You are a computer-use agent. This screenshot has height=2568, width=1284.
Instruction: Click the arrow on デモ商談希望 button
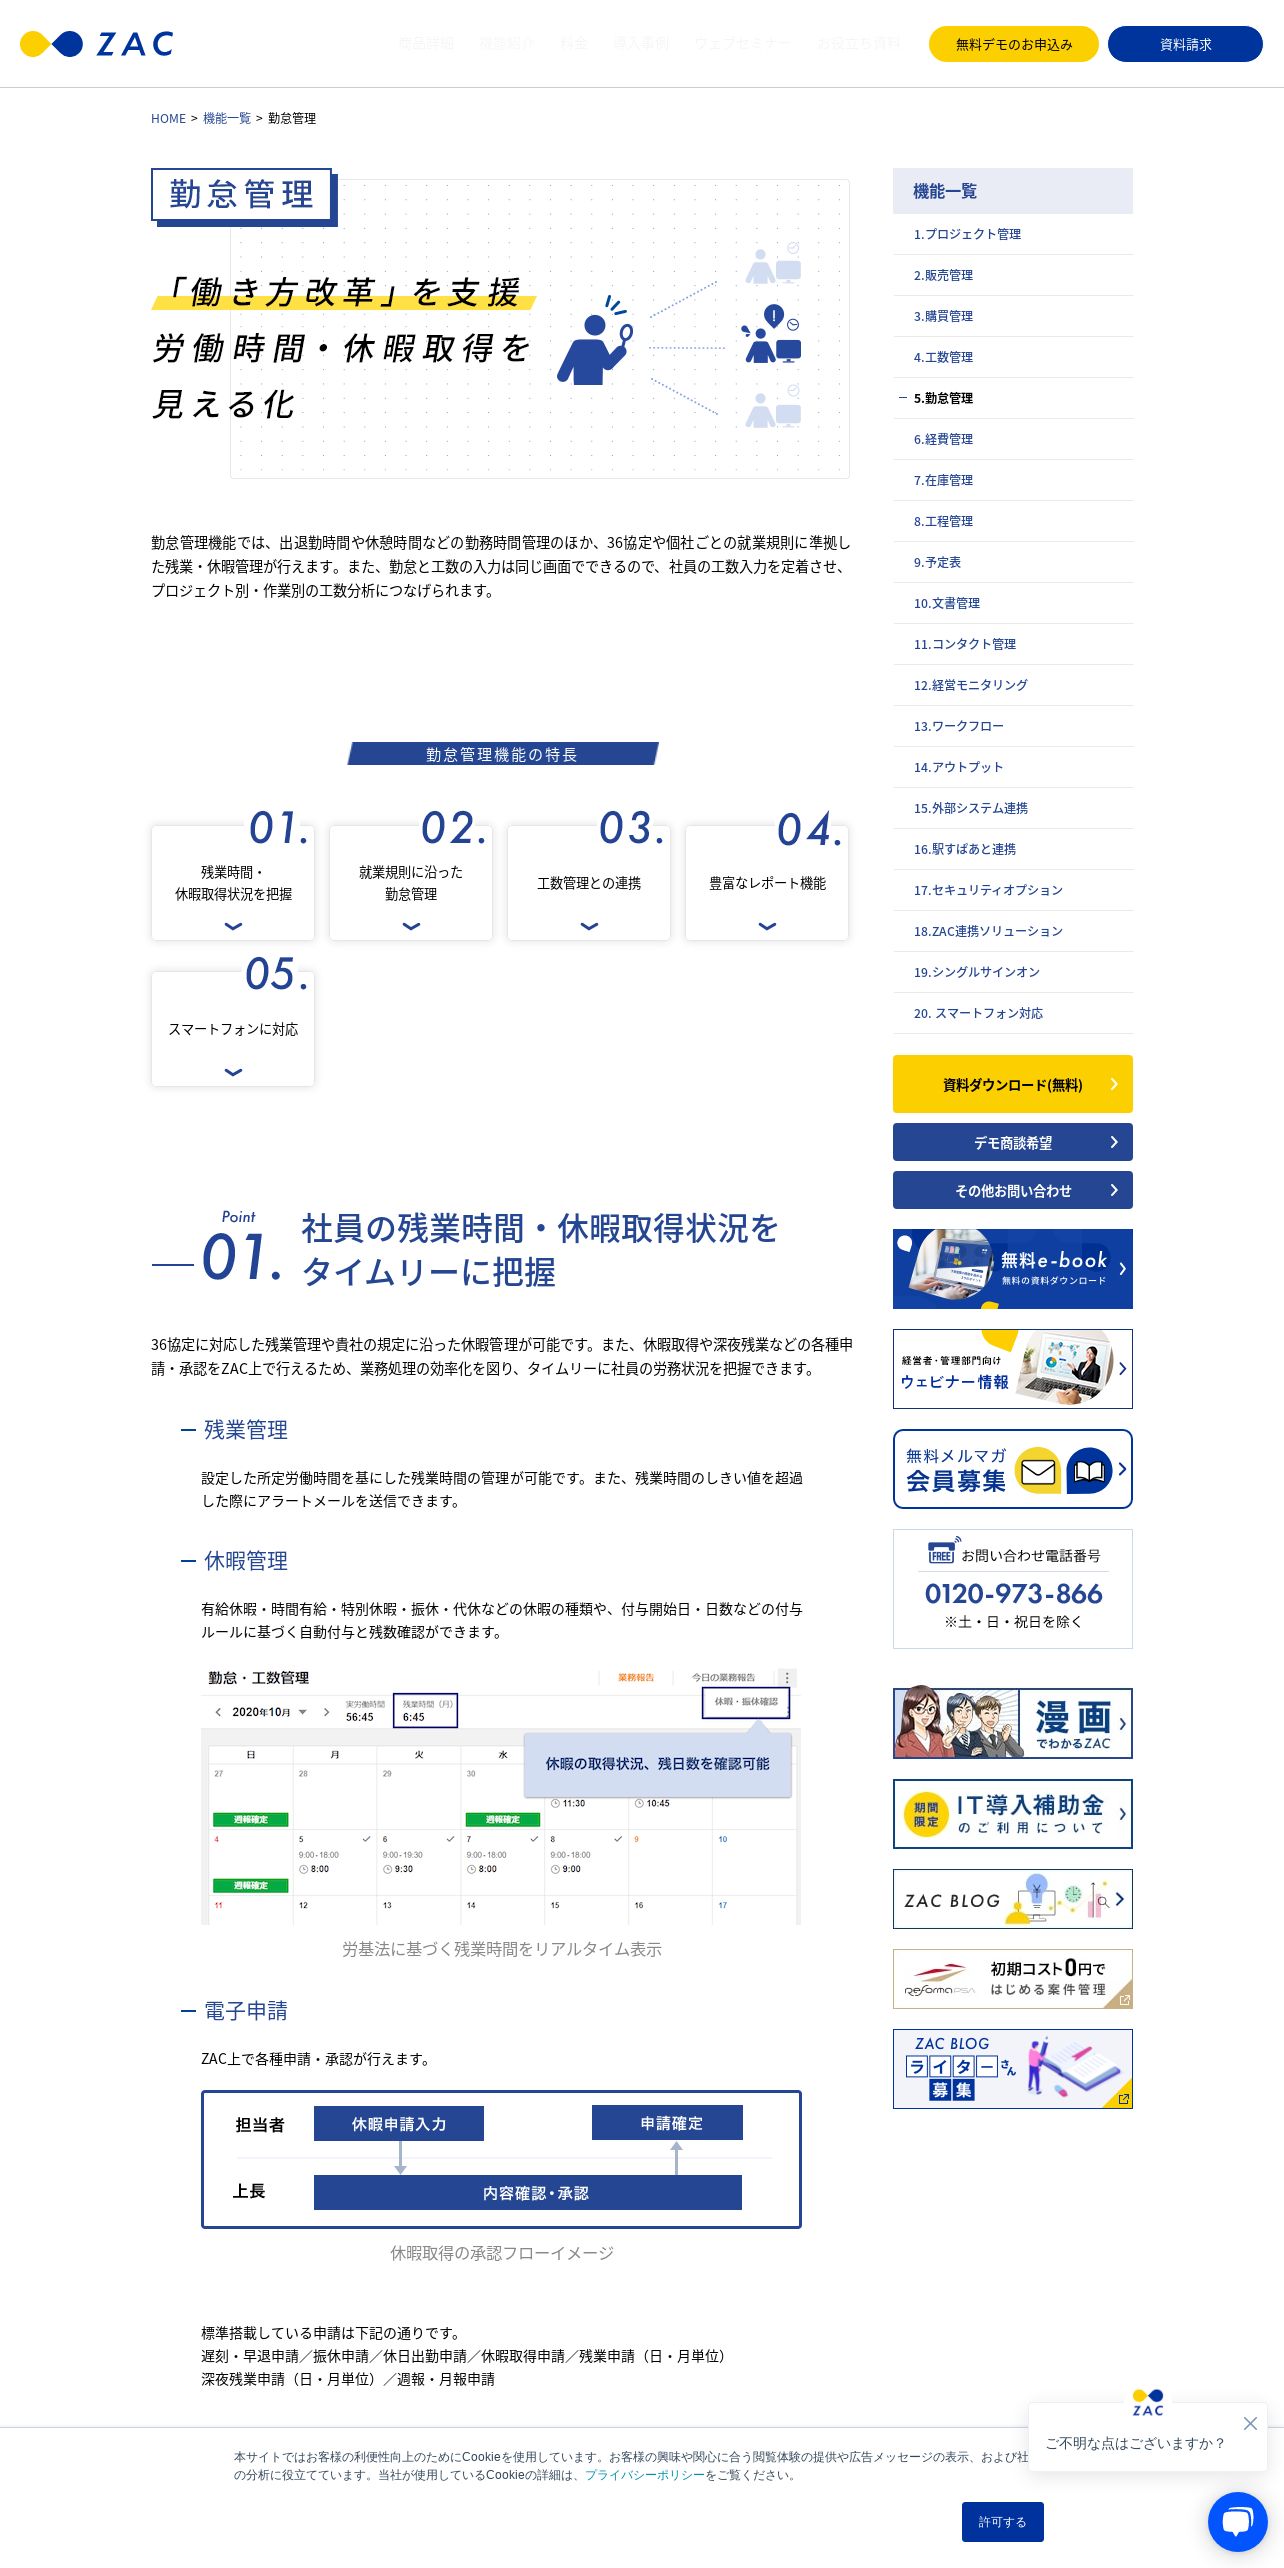coord(1114,1142)
